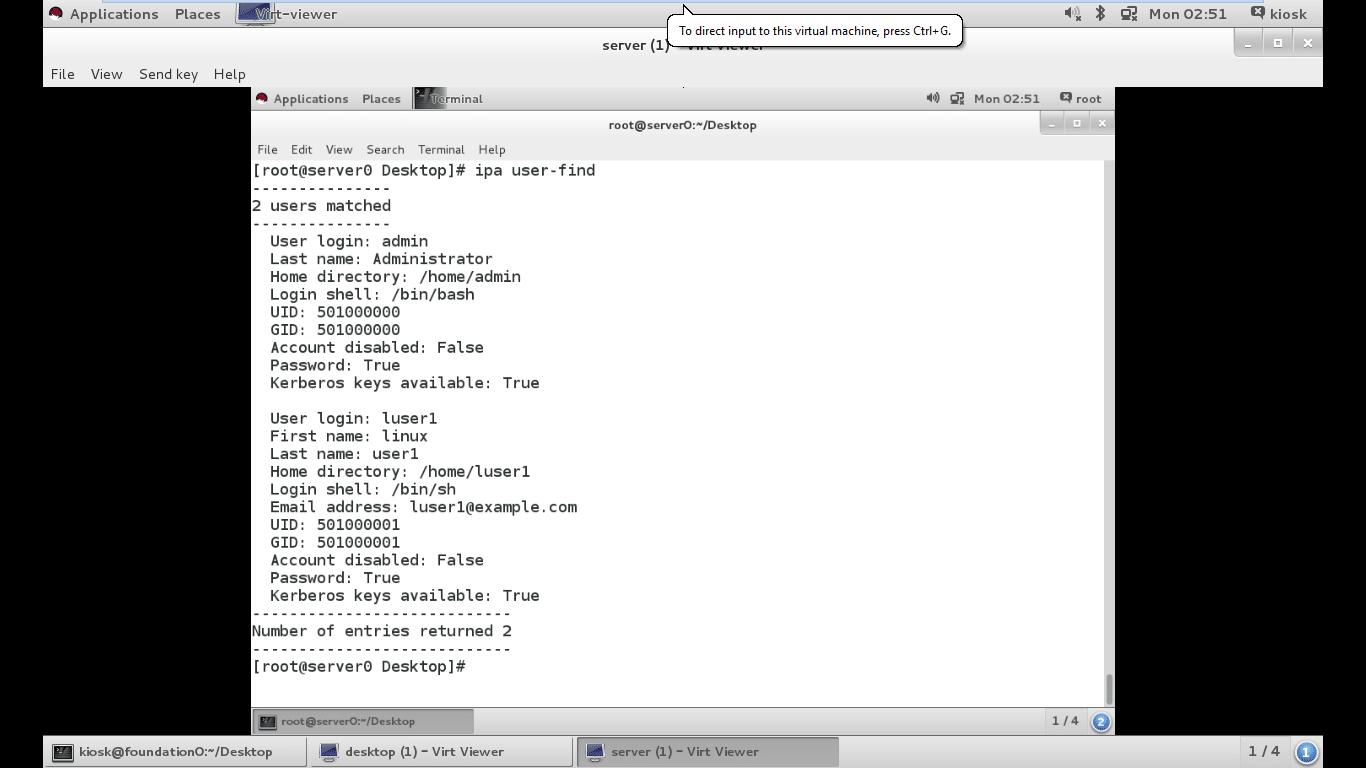Open the host clock showing Mon 02:51
Viewport: 1366px width, 768px height.
coord(1188,14)
